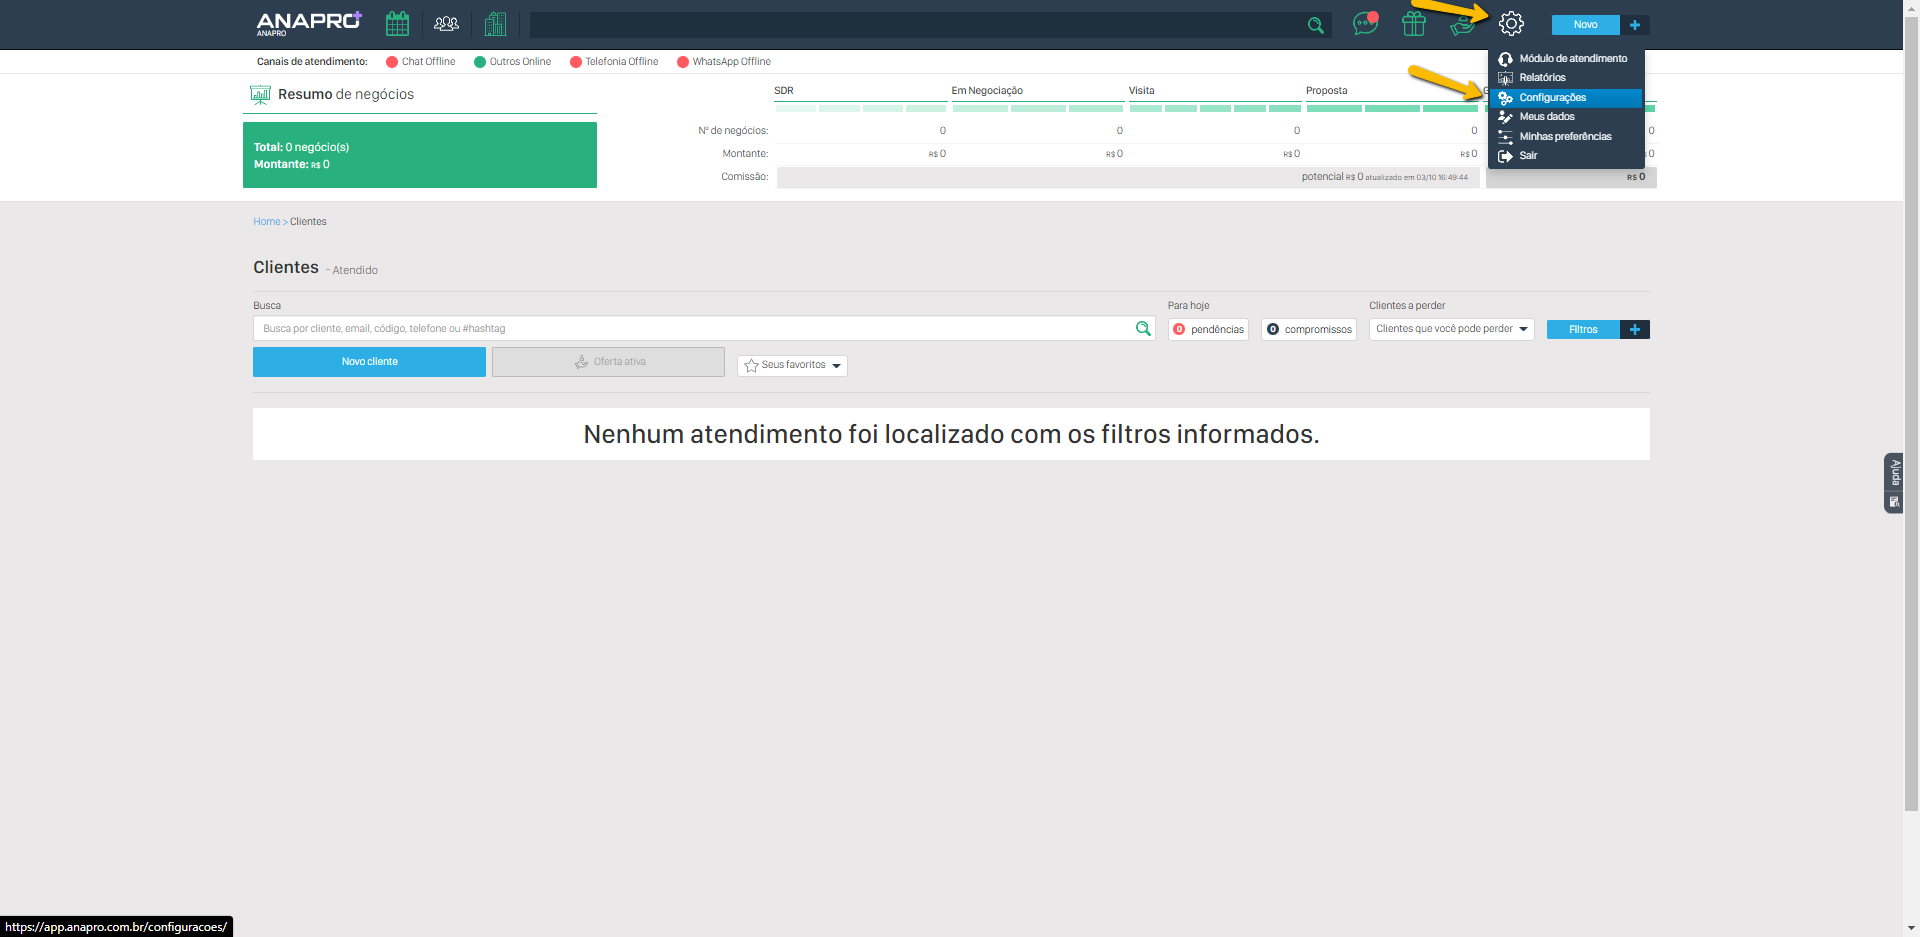
Task: Expand filters with the plus beside Filtros
Action: pyautogui.click(x=1634, y=330)
